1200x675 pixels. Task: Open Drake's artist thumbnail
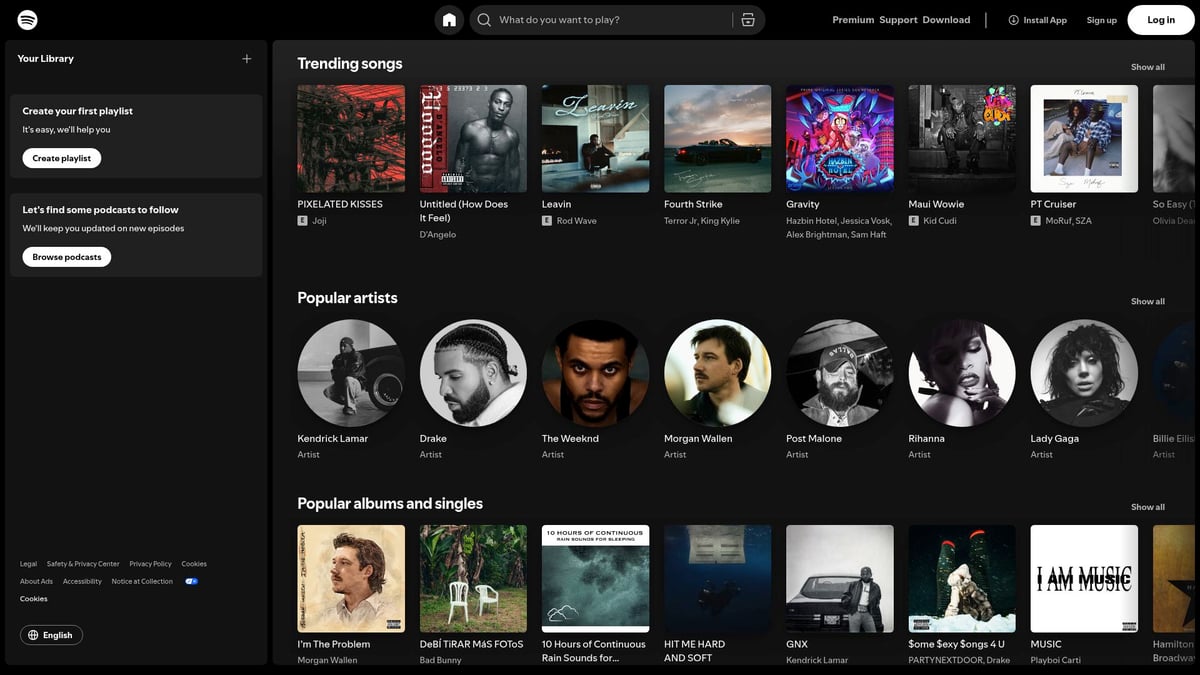(472, 372)
